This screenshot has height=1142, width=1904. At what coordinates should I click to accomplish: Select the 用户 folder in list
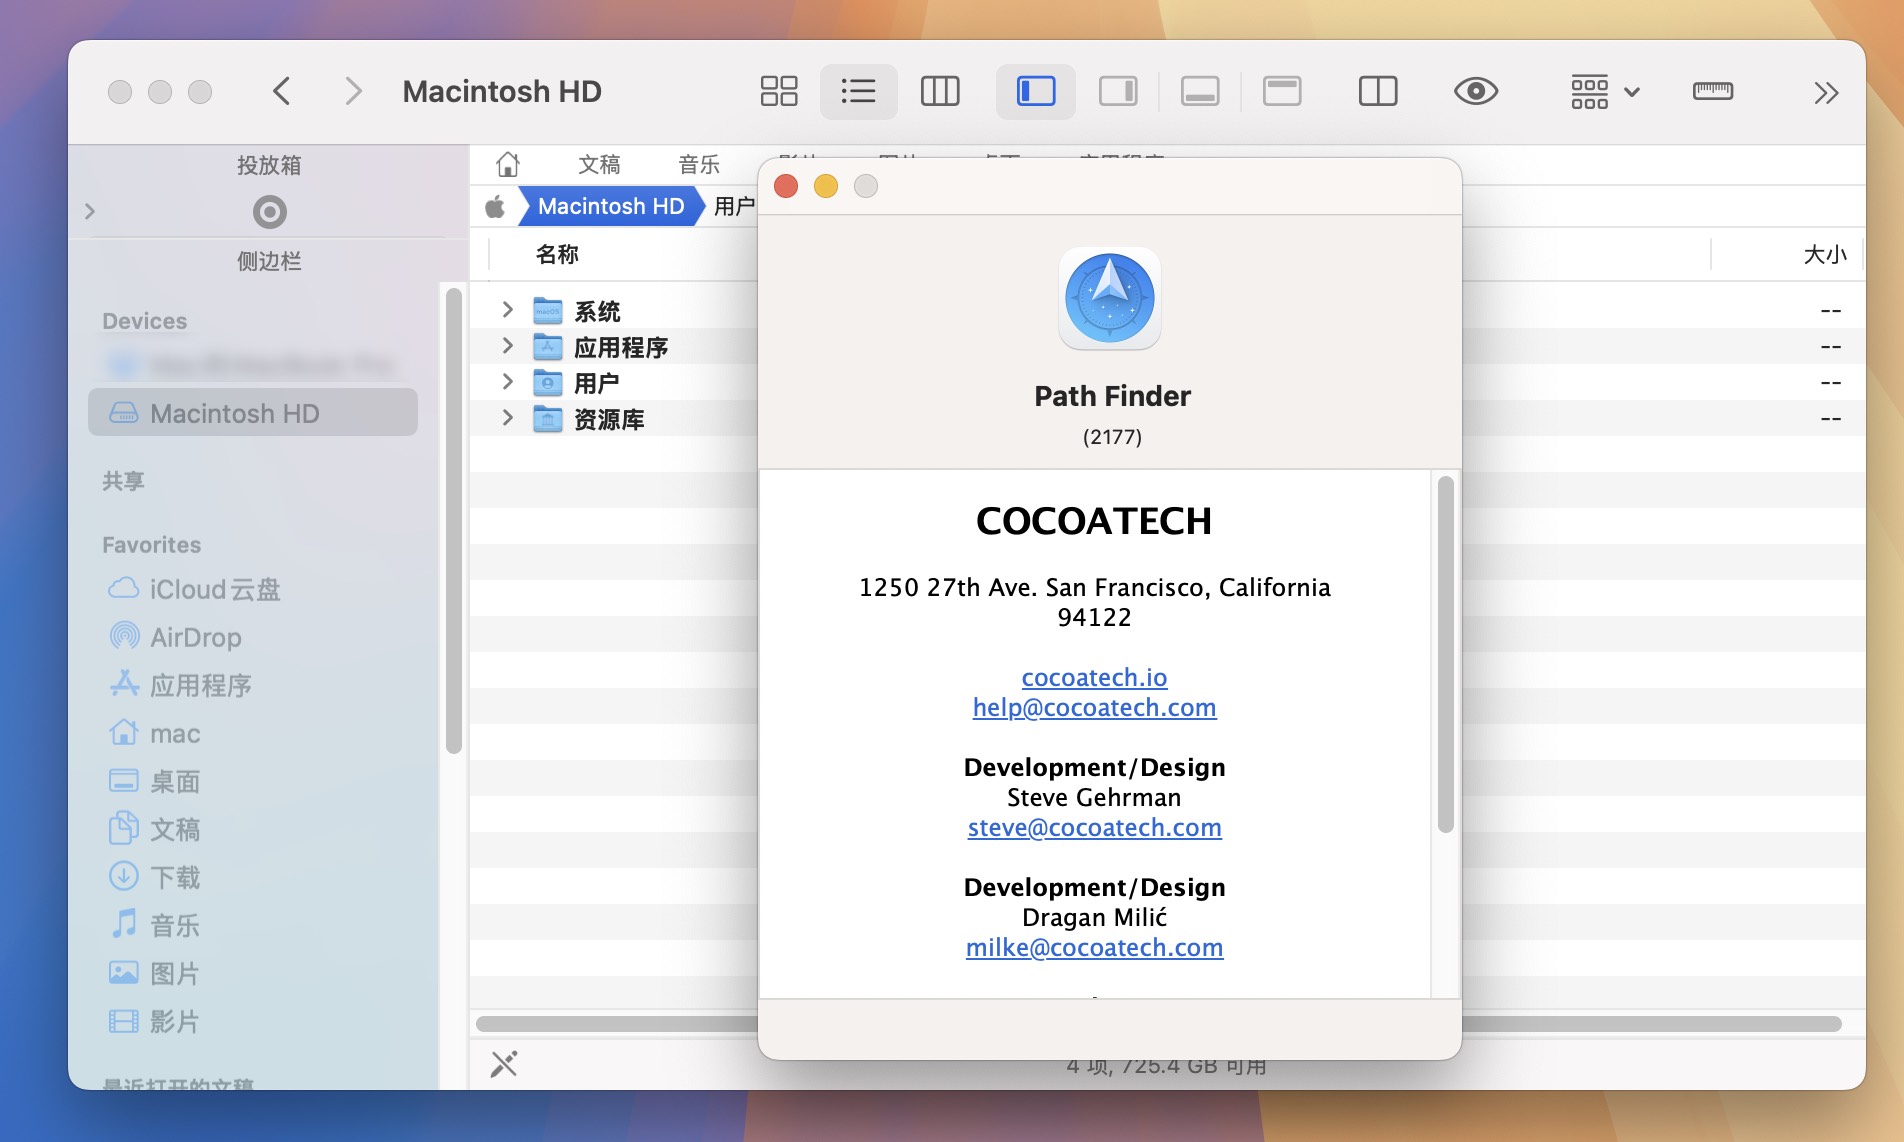click(x=597, y=383)
